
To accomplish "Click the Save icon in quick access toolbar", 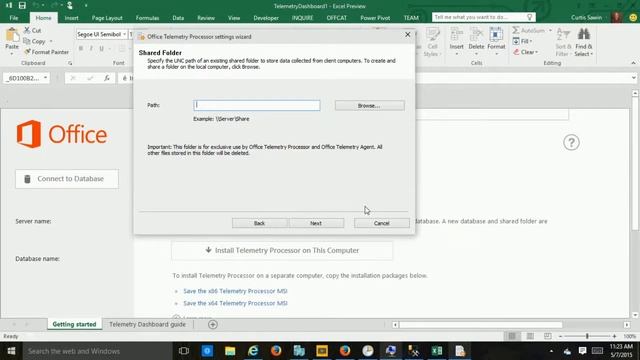I will coord(22,6).
